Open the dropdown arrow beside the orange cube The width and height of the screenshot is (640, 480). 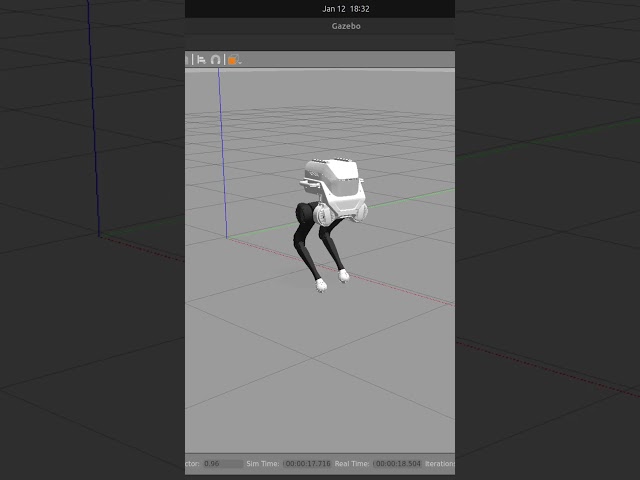pyautogui.click(x=240, y=62)
